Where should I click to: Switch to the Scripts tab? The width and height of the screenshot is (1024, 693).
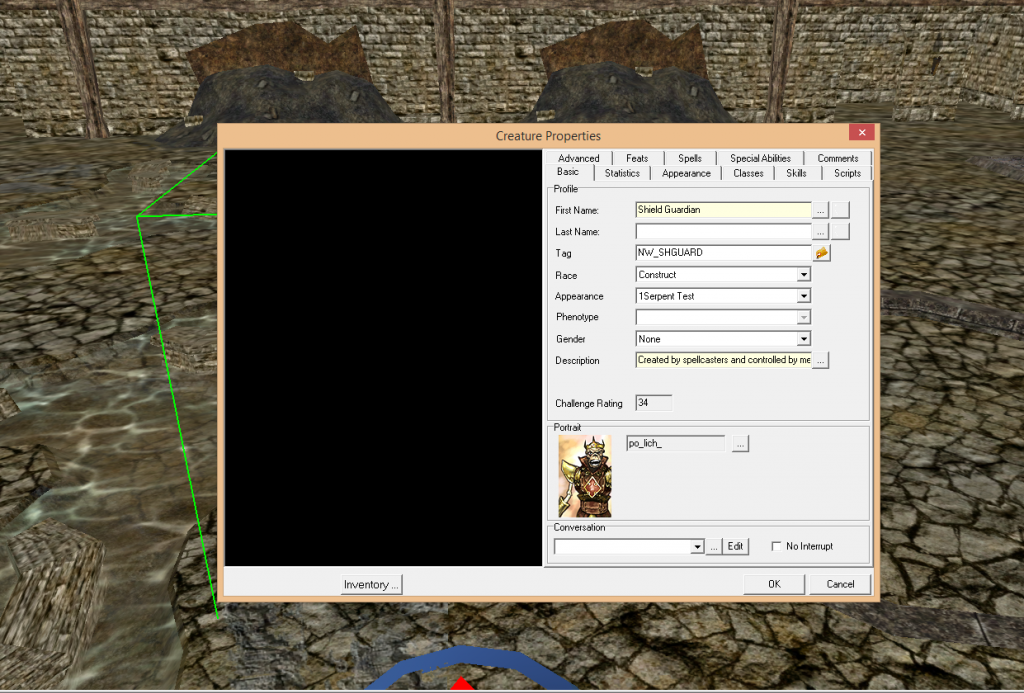click(846, 173)
